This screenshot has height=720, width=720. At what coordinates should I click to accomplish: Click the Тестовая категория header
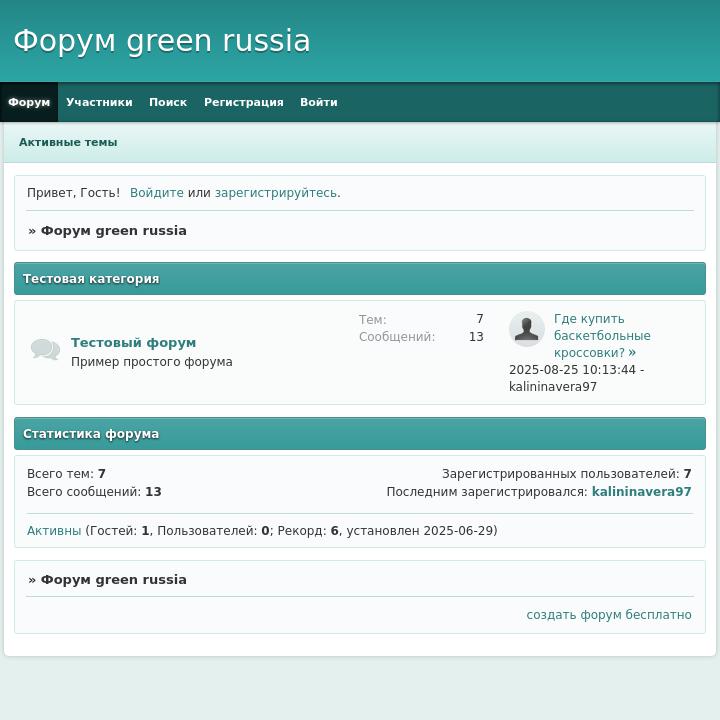click(x=91, y=279)
